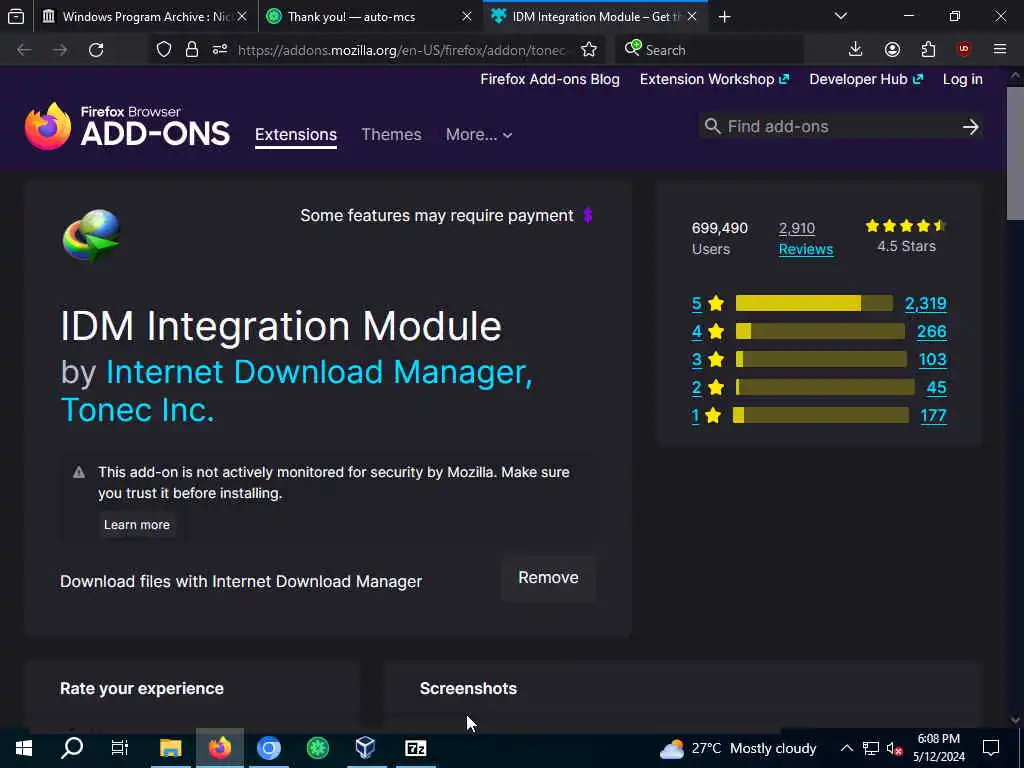Open site permissions icon in address bar
Viewport: 1024px width, 768px height.
(x=219, y=50)
